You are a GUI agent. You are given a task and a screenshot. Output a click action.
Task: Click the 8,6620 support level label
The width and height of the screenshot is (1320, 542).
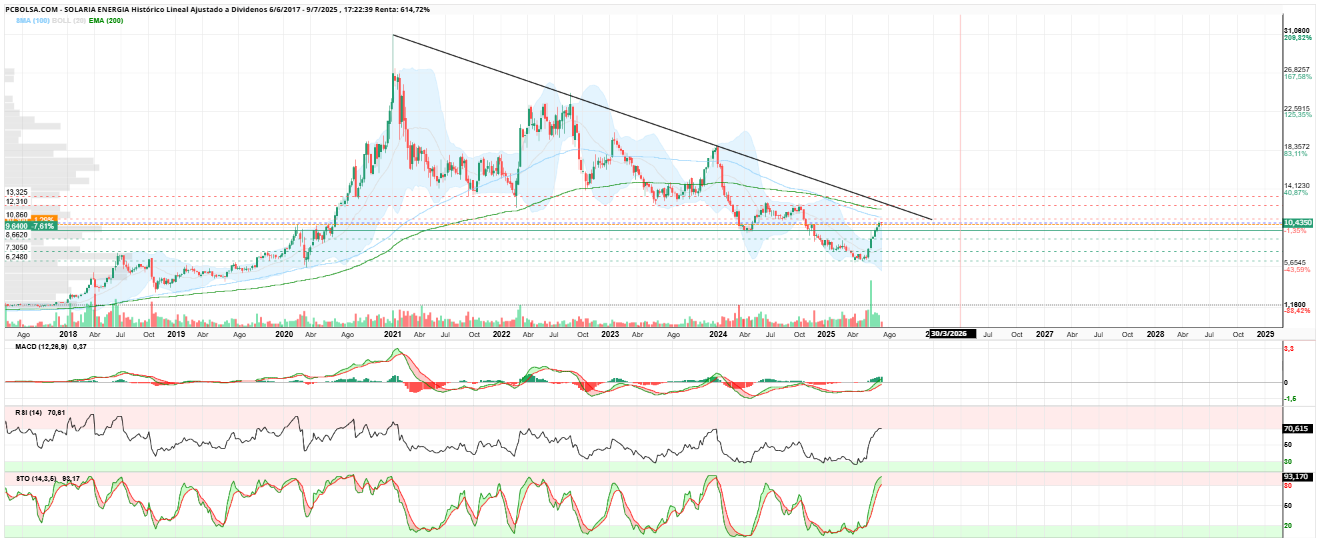pyautogui.click(x=16, y=235)
